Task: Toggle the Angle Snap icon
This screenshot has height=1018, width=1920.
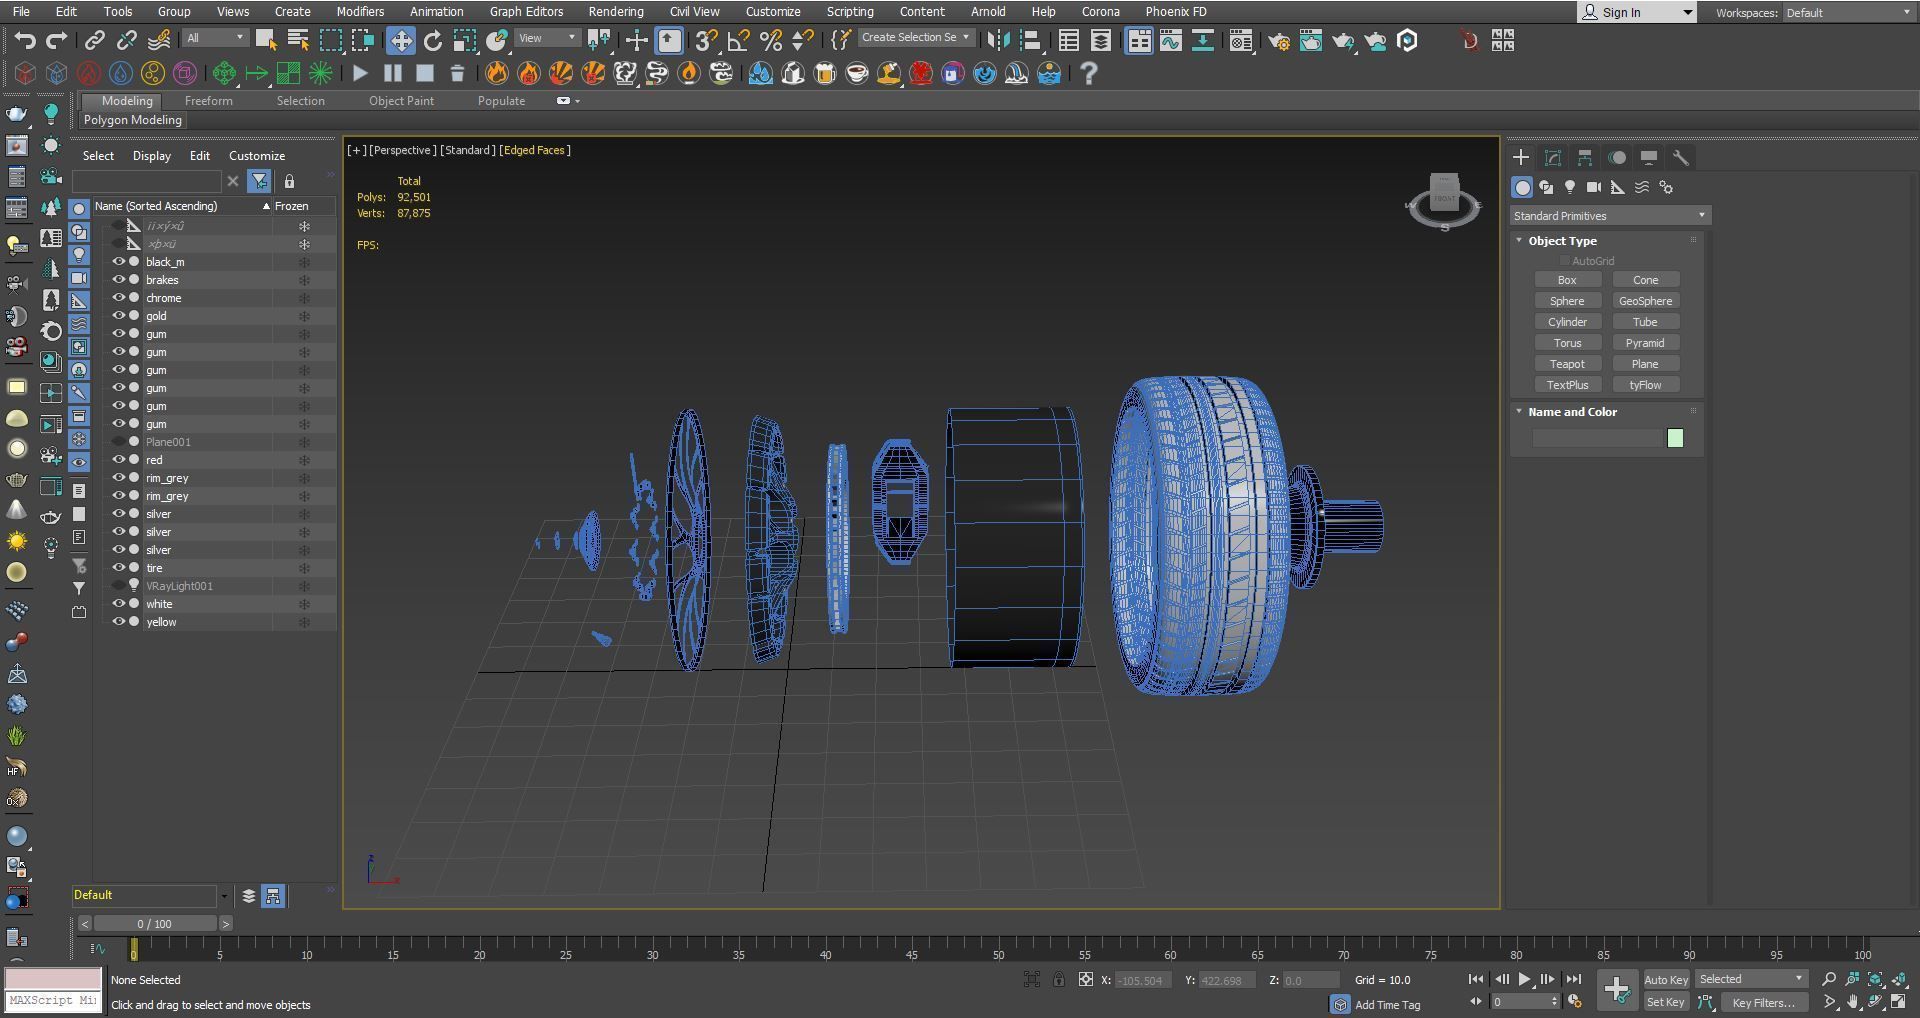Action: tap(739, 40)
